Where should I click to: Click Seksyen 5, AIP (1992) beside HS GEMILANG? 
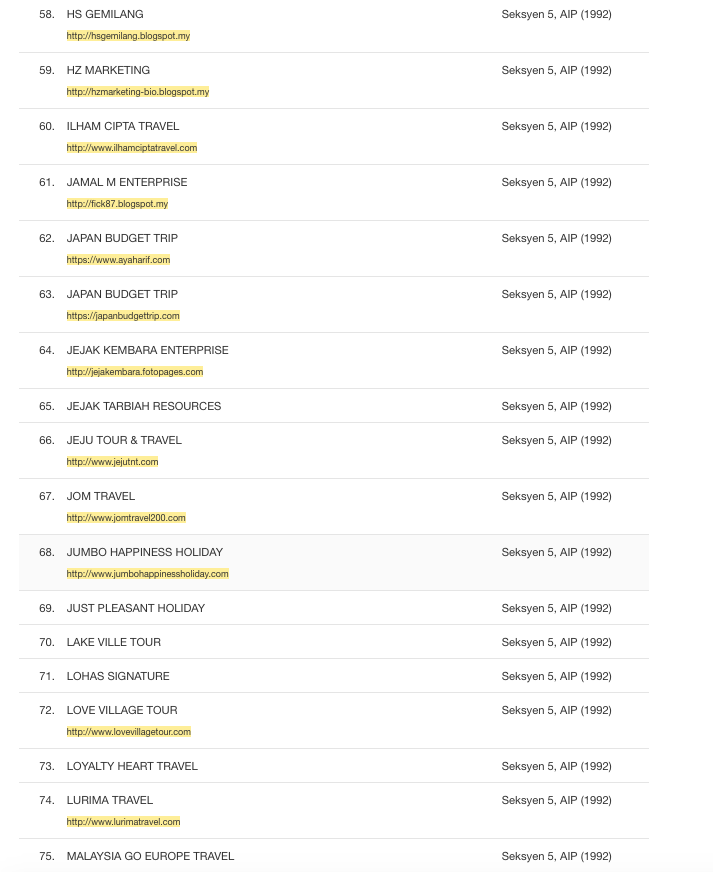(x=556, y=14)
